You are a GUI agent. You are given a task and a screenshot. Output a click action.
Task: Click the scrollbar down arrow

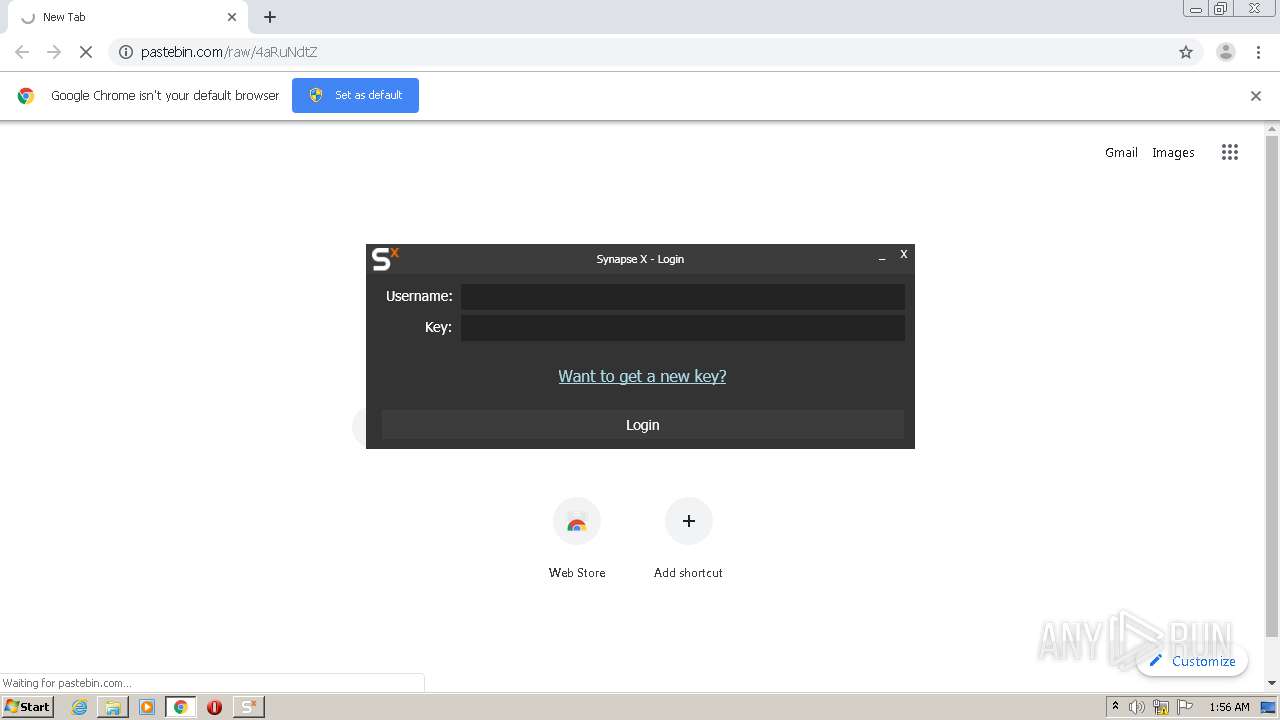pos(1272,683)
